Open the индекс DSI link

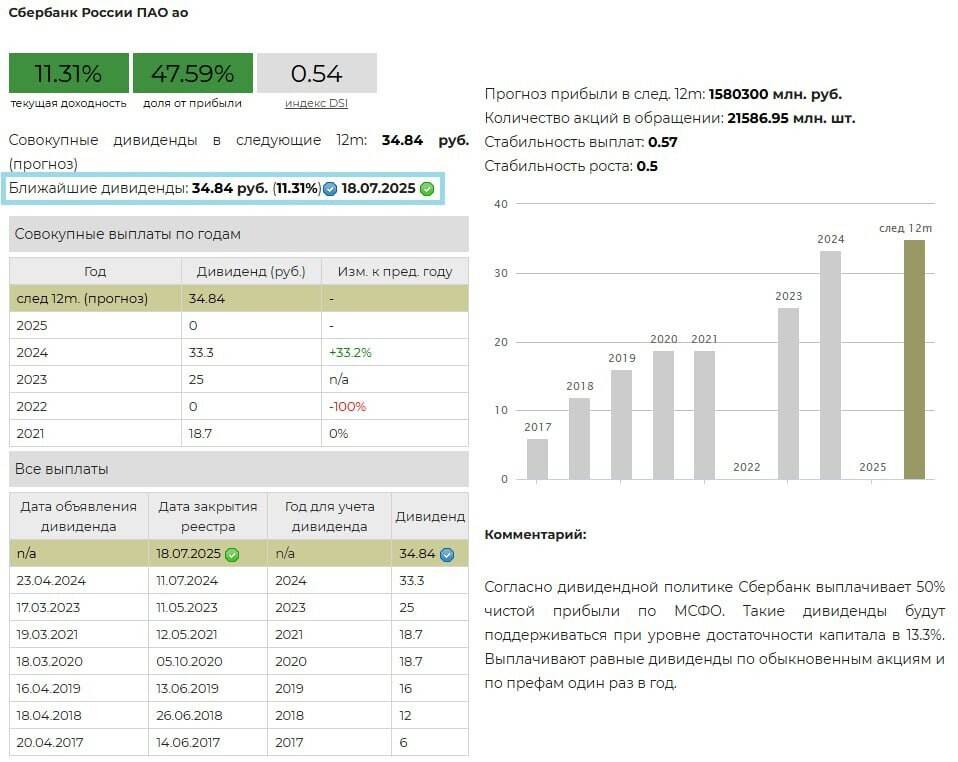[x=316, y=103]
